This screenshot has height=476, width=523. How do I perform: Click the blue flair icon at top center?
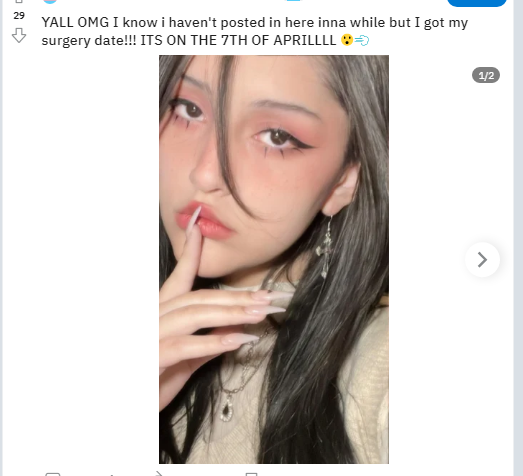tap(295, 1)
